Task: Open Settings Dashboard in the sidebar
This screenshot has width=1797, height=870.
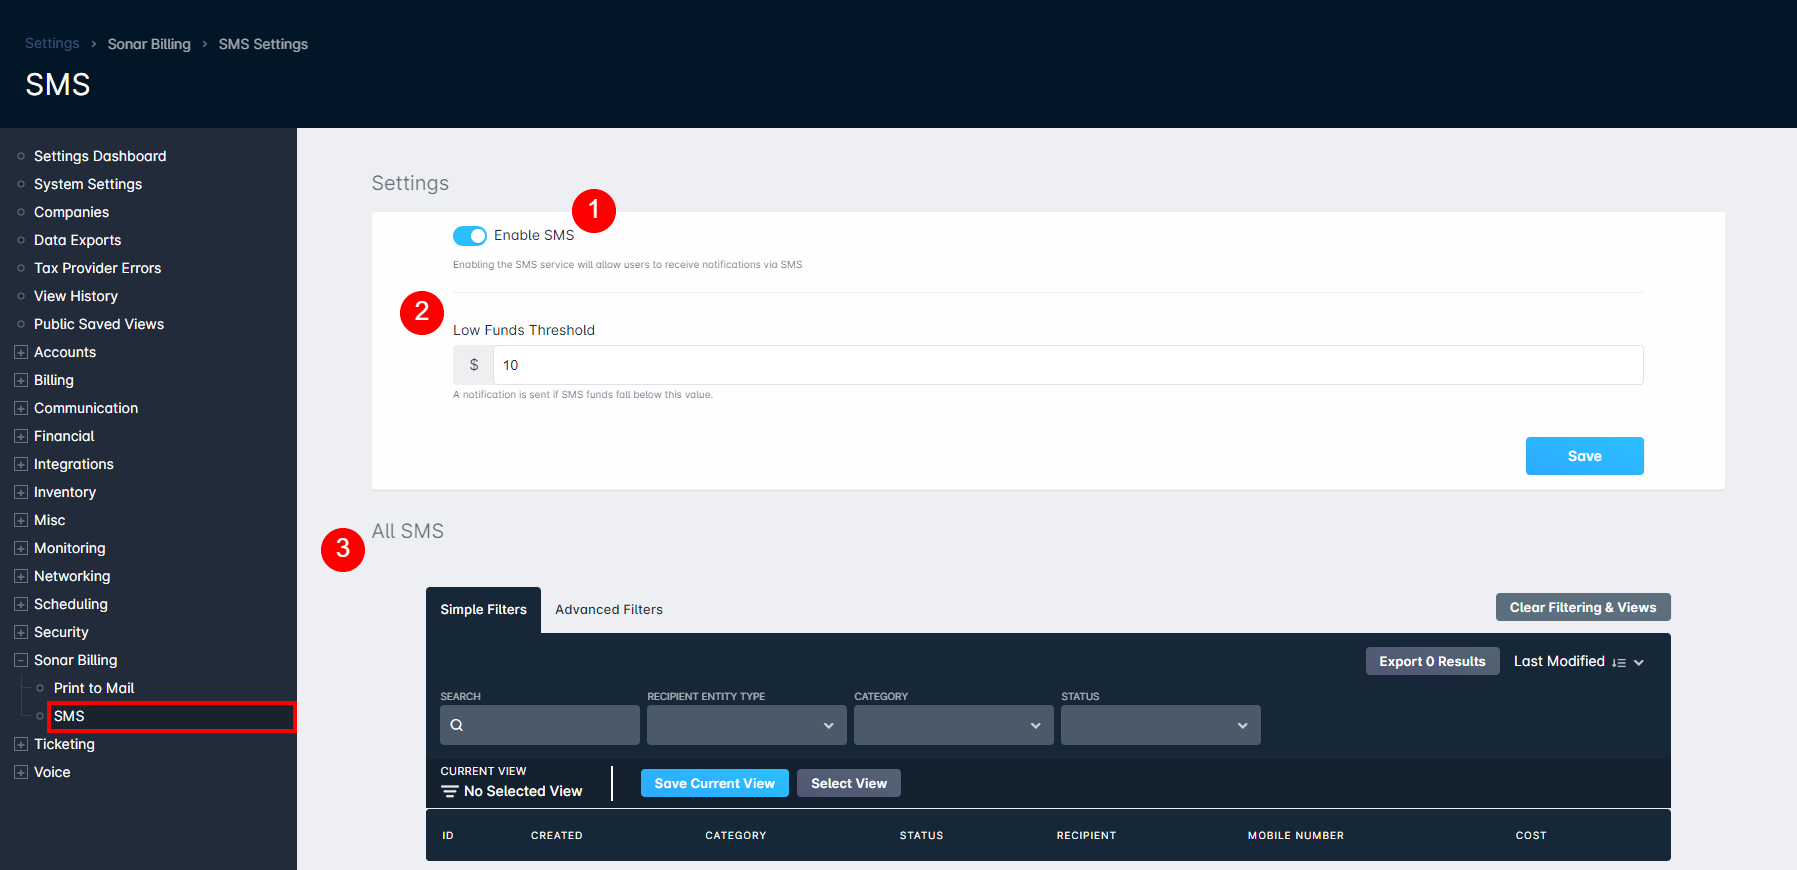Action: pyautogui.click(x=100, y=156)
